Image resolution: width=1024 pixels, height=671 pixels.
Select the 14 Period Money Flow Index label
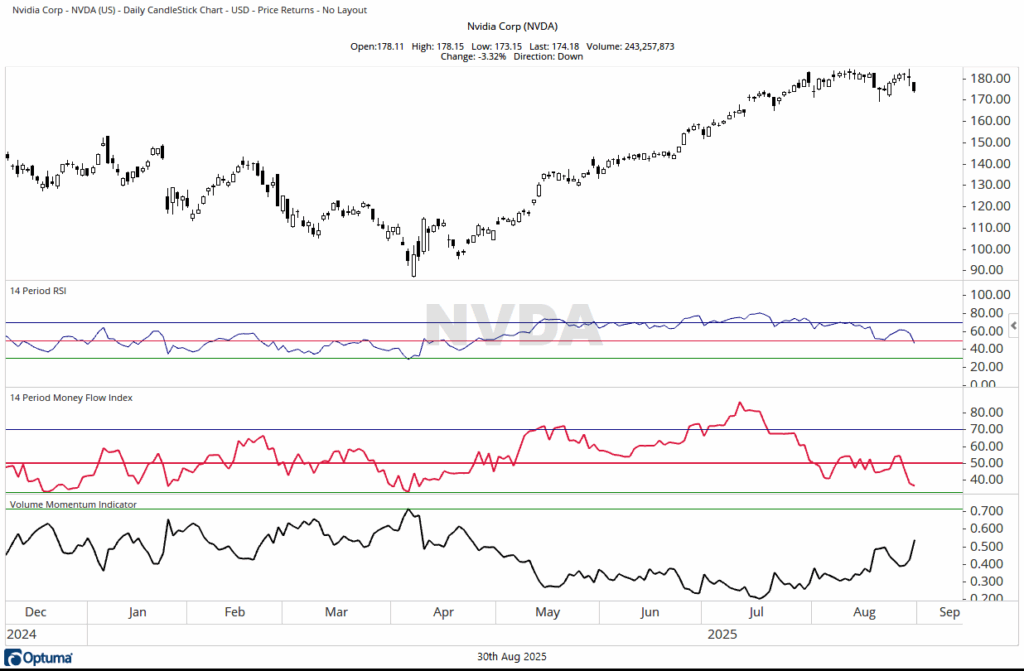click(70, 397)
